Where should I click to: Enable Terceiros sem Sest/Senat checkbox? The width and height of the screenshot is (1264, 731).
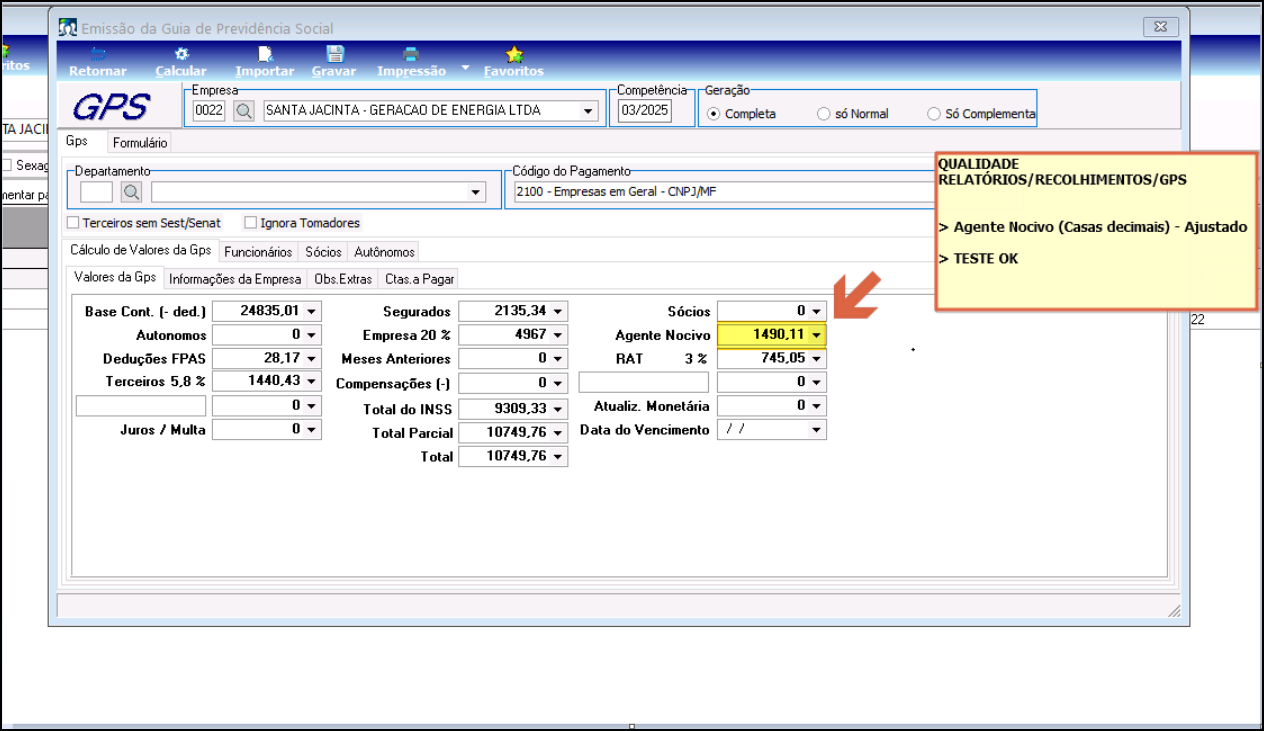pyautogui.click(x=73, y=223)
